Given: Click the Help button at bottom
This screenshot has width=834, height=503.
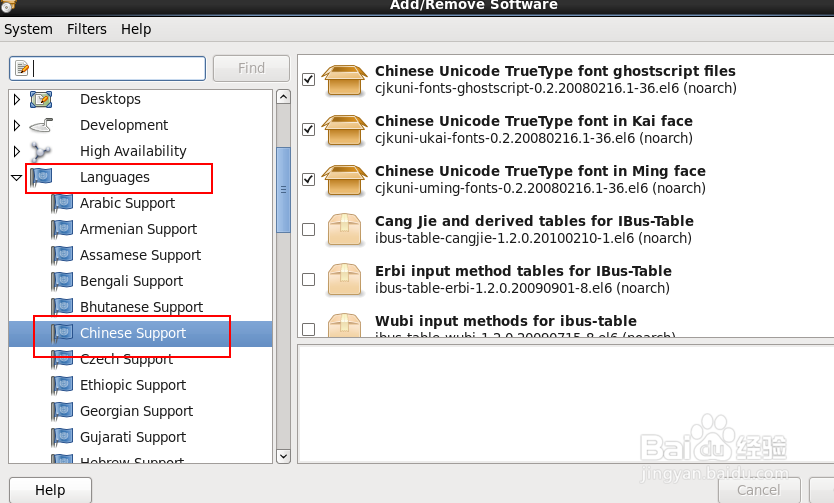Looking at the screenshot, I should tap(51, 490).
